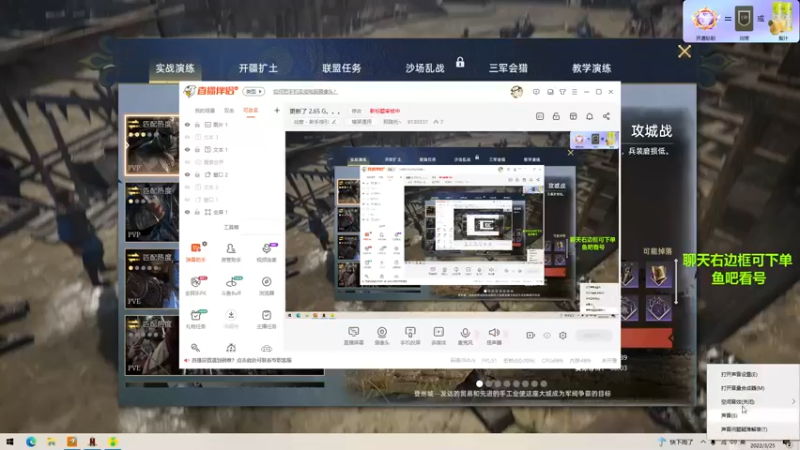
Task: Open the user avatar in the title bar
Action: 516,91
